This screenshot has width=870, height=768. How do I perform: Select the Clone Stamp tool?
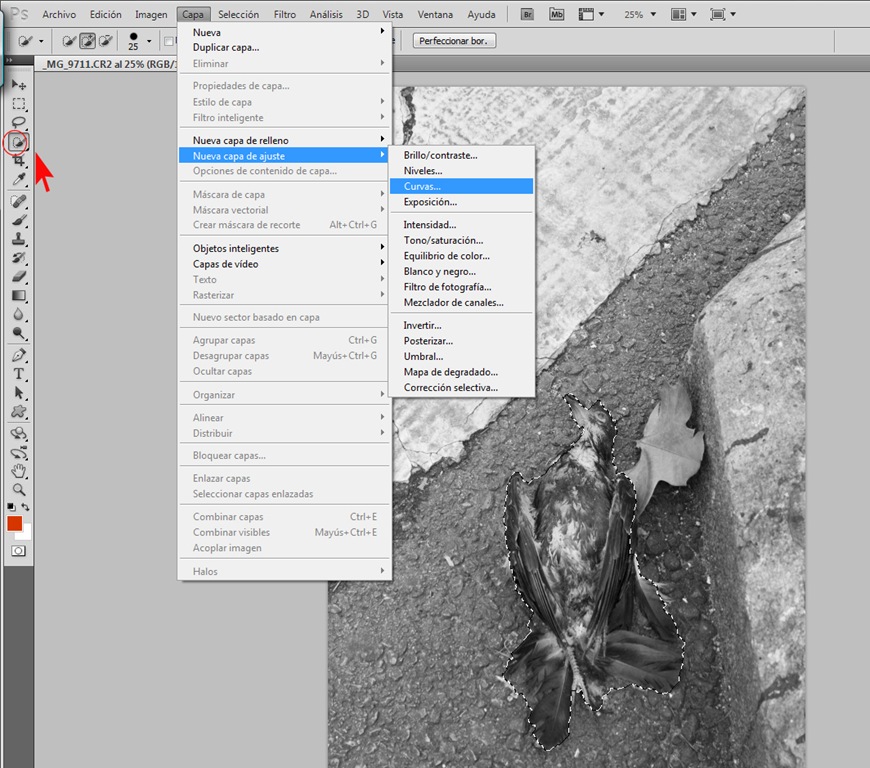[18, 239]
